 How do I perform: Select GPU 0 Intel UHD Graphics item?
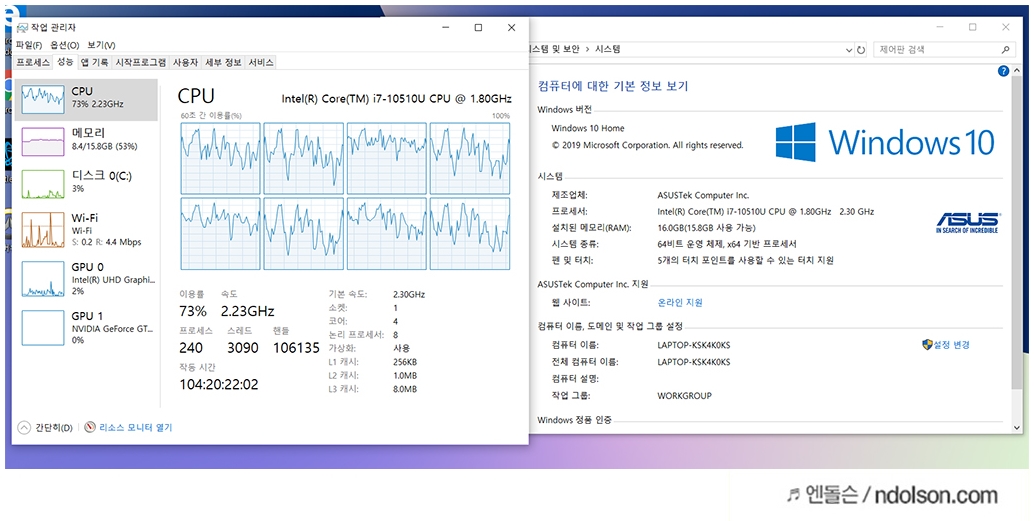pyautogui.click(x=86, y=278)
